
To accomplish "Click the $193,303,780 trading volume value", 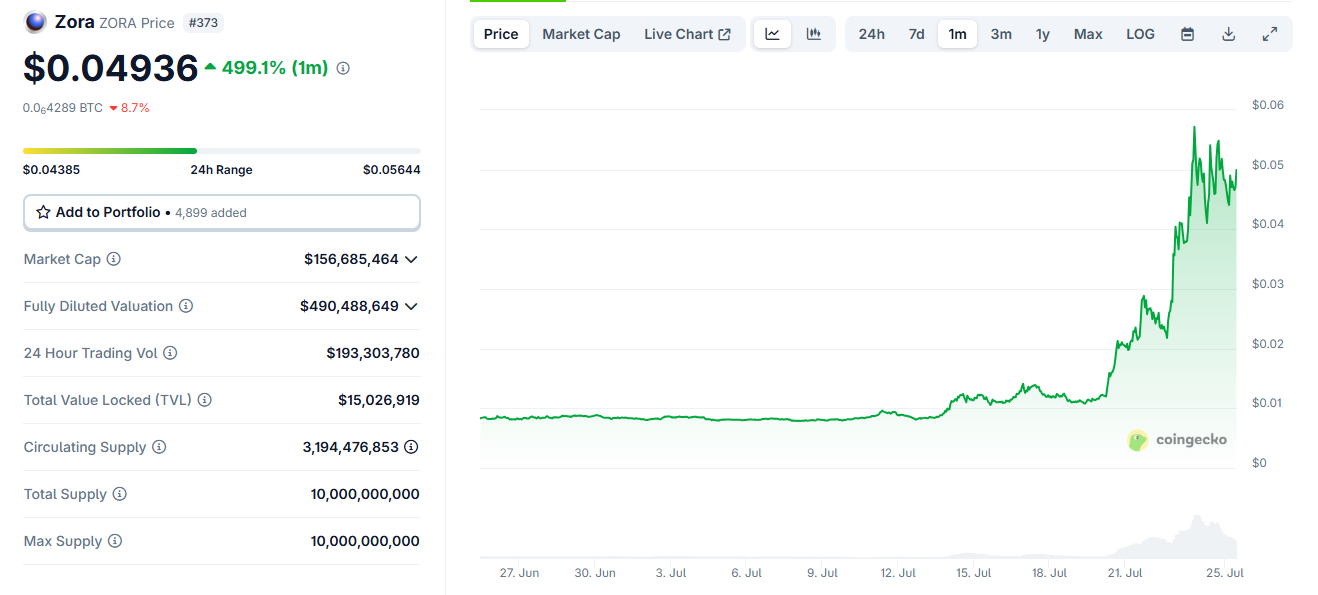I will point(373,353).
